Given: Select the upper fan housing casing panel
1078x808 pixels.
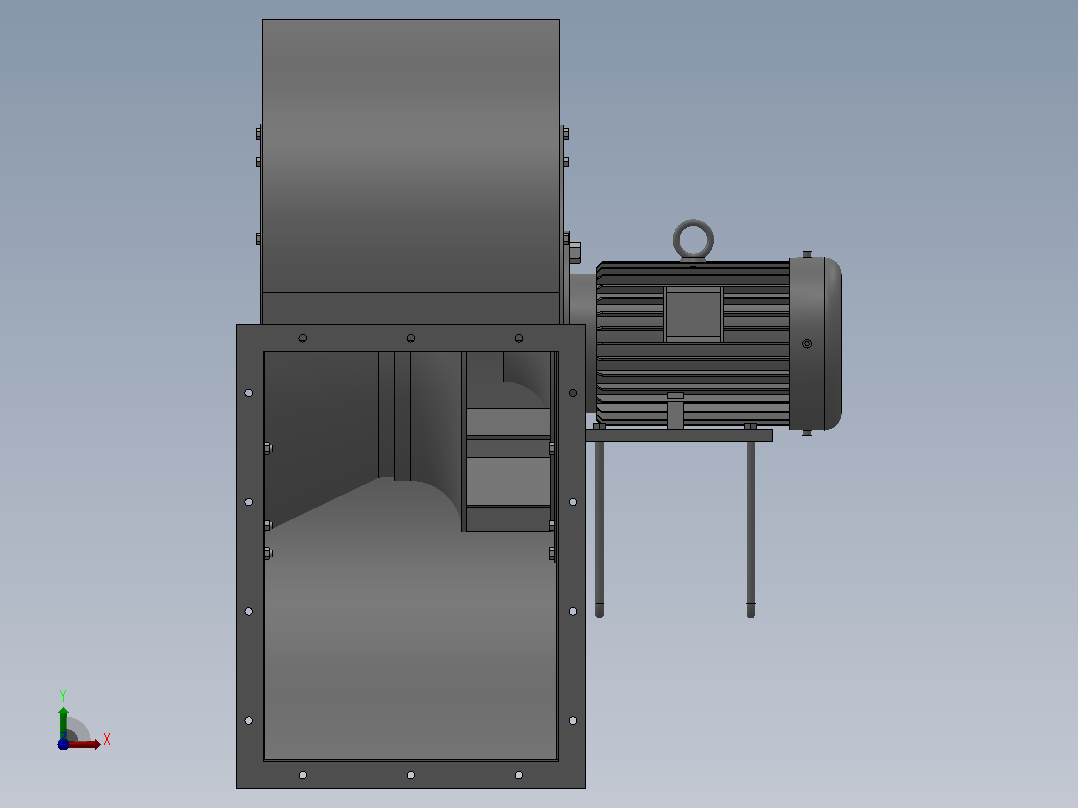Looking at the screenshot, I should tap(411, 156).
